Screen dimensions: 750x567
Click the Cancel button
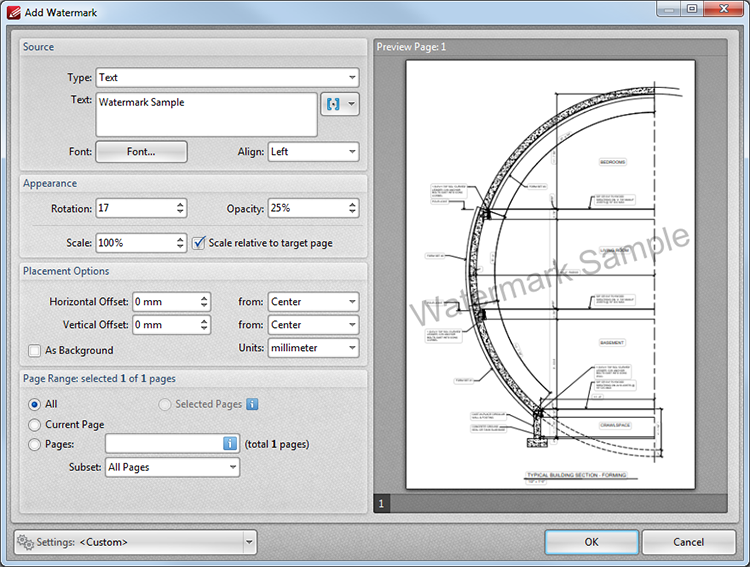coord(688,542)
